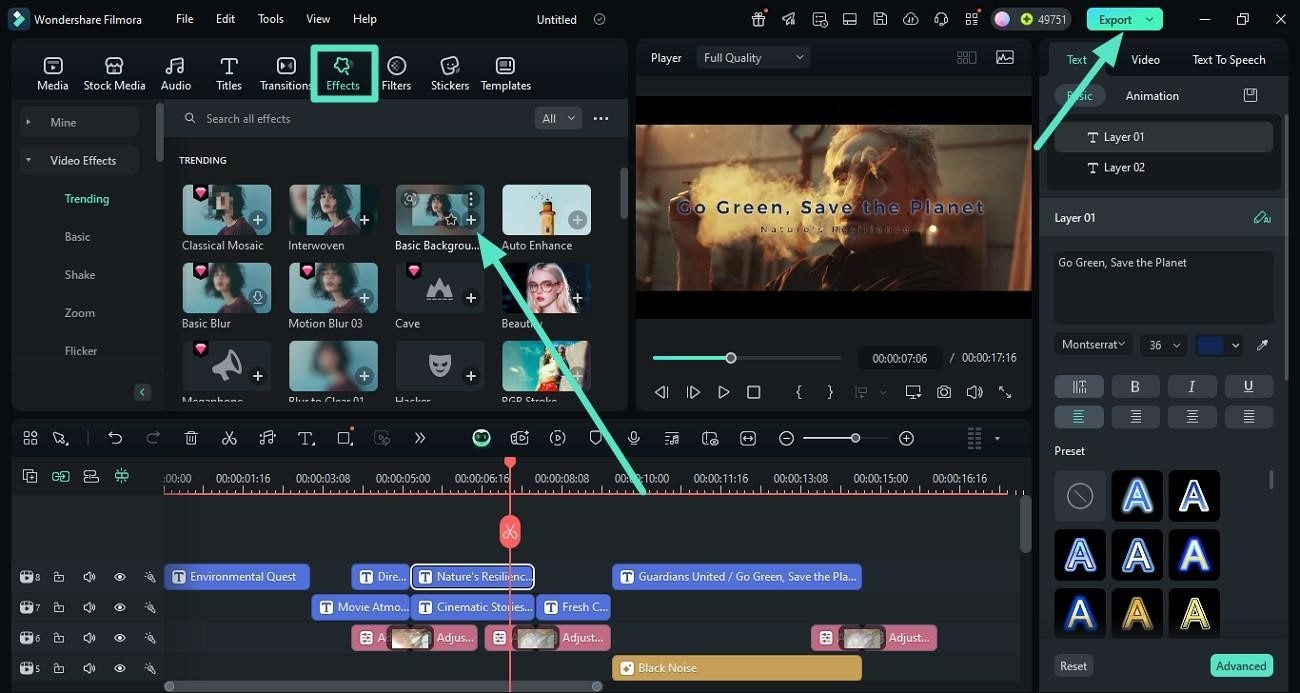Click the microphone voiceover record icon

click(633, 438)
